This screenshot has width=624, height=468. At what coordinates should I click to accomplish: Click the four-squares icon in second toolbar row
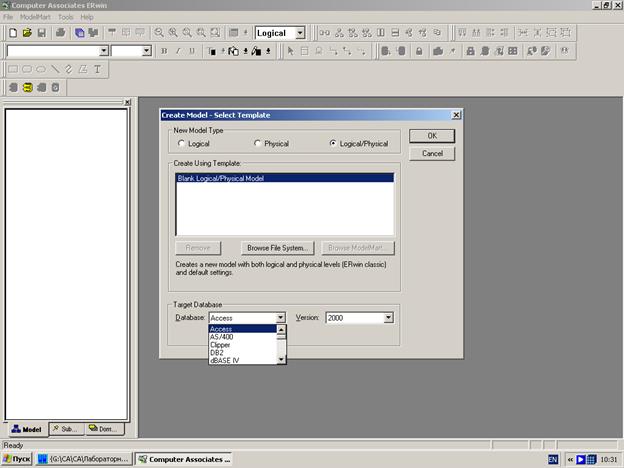click(x=513, y=51)
